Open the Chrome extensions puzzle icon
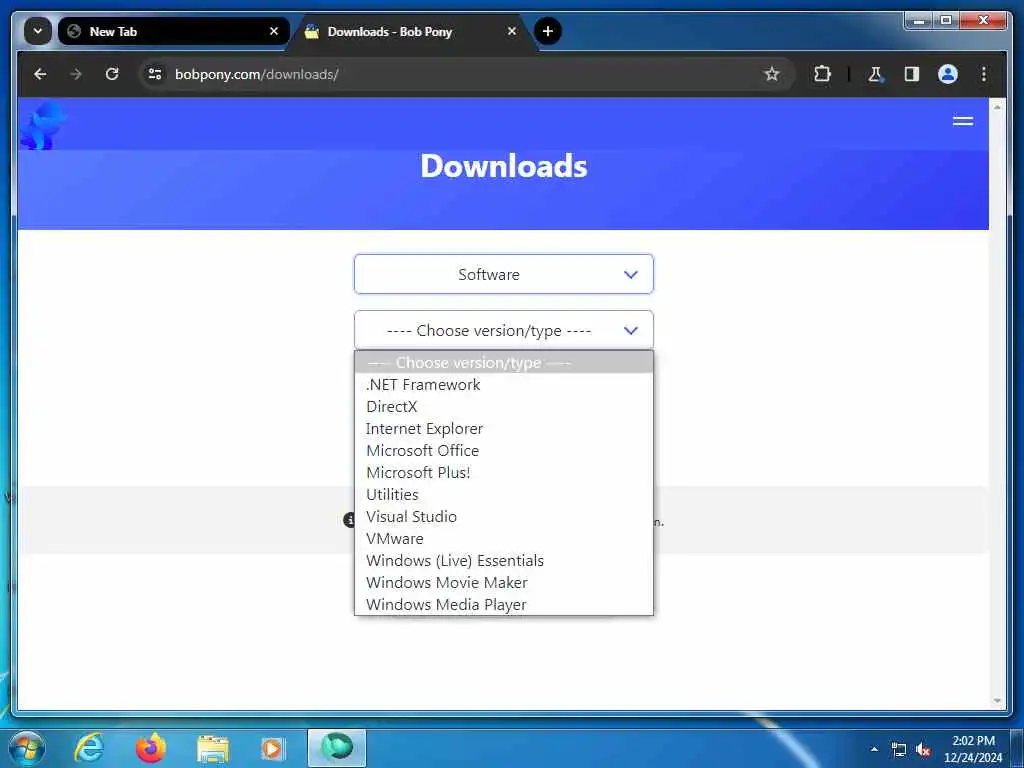The image size is (1024, 768). (x=822, y=74)
